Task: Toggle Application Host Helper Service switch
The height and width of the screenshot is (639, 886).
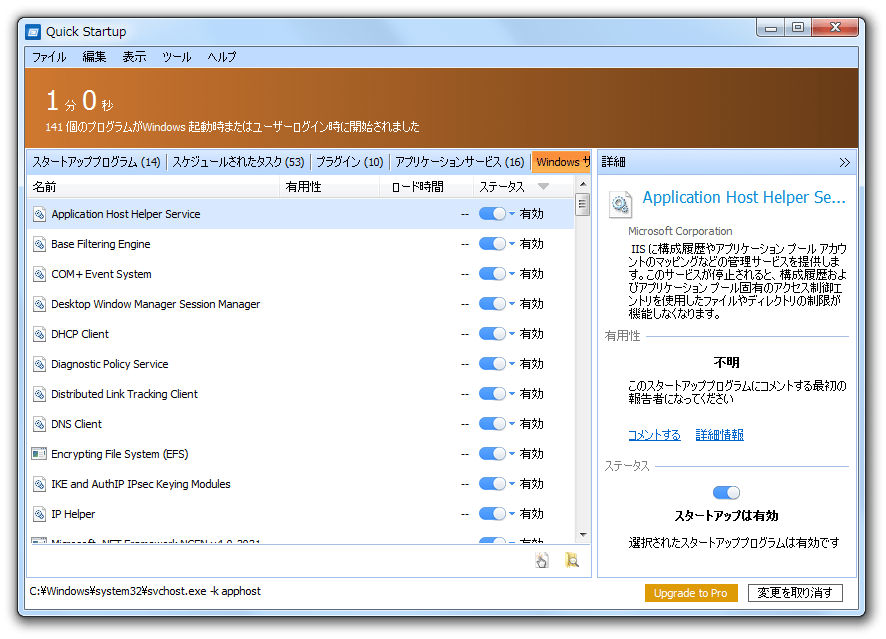Action: tap(492, 214)
